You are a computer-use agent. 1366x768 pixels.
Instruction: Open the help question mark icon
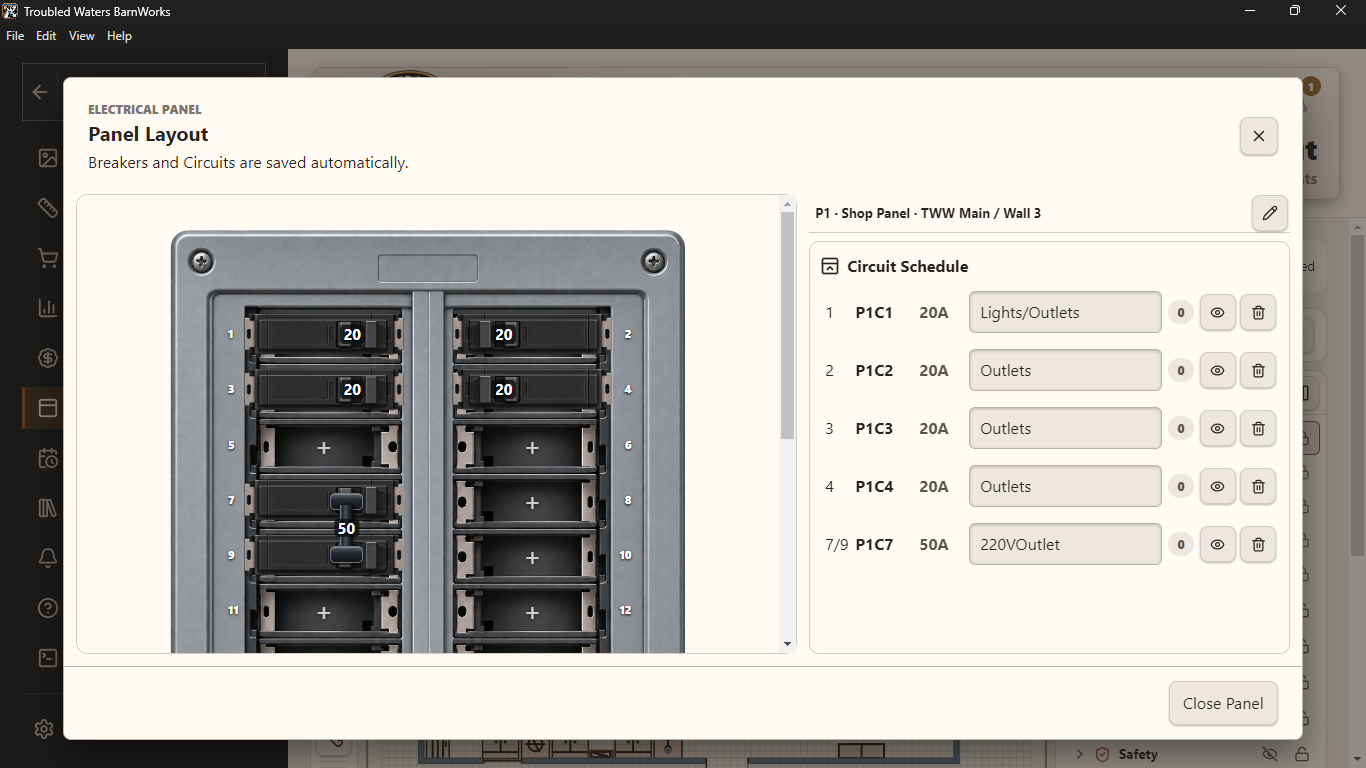coord(47,608)
